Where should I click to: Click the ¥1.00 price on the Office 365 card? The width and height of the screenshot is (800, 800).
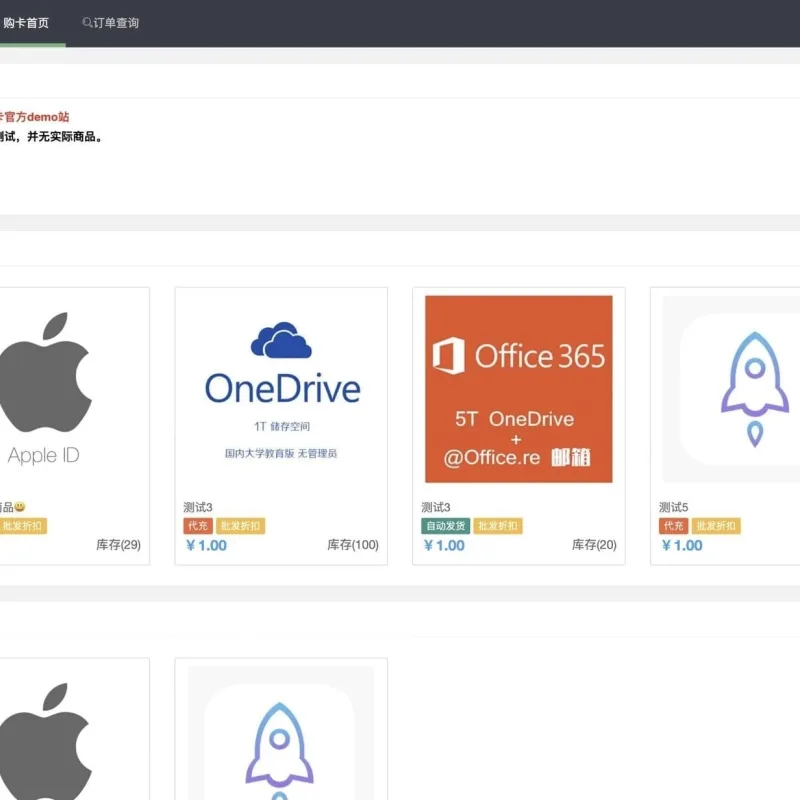coord(444,545)
